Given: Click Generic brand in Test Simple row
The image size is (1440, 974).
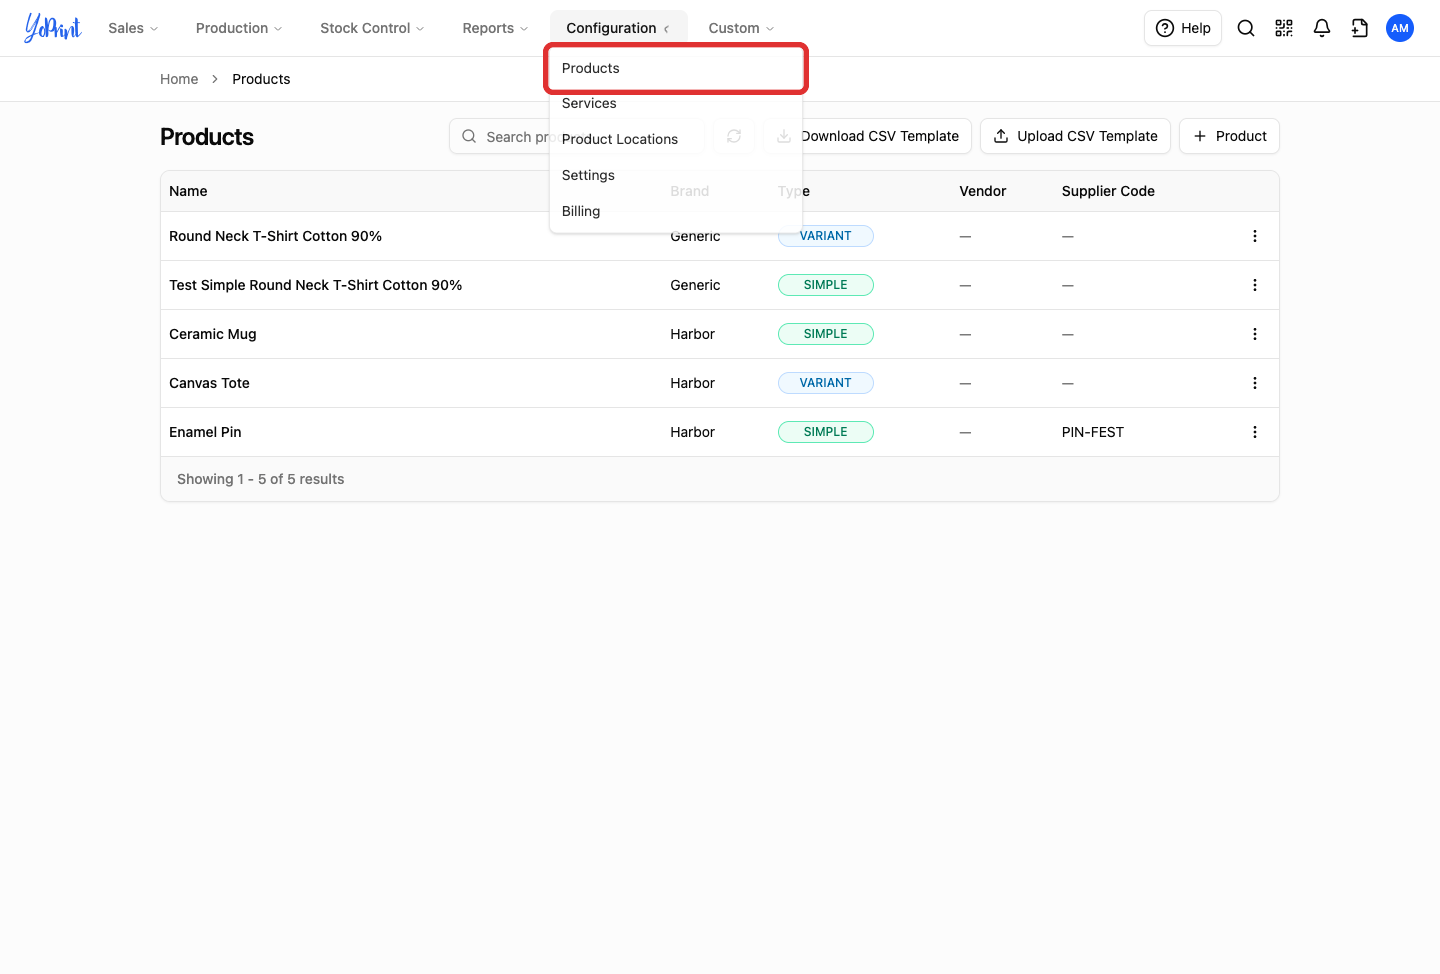Looking at the screenshot, I should click(695, 285).
